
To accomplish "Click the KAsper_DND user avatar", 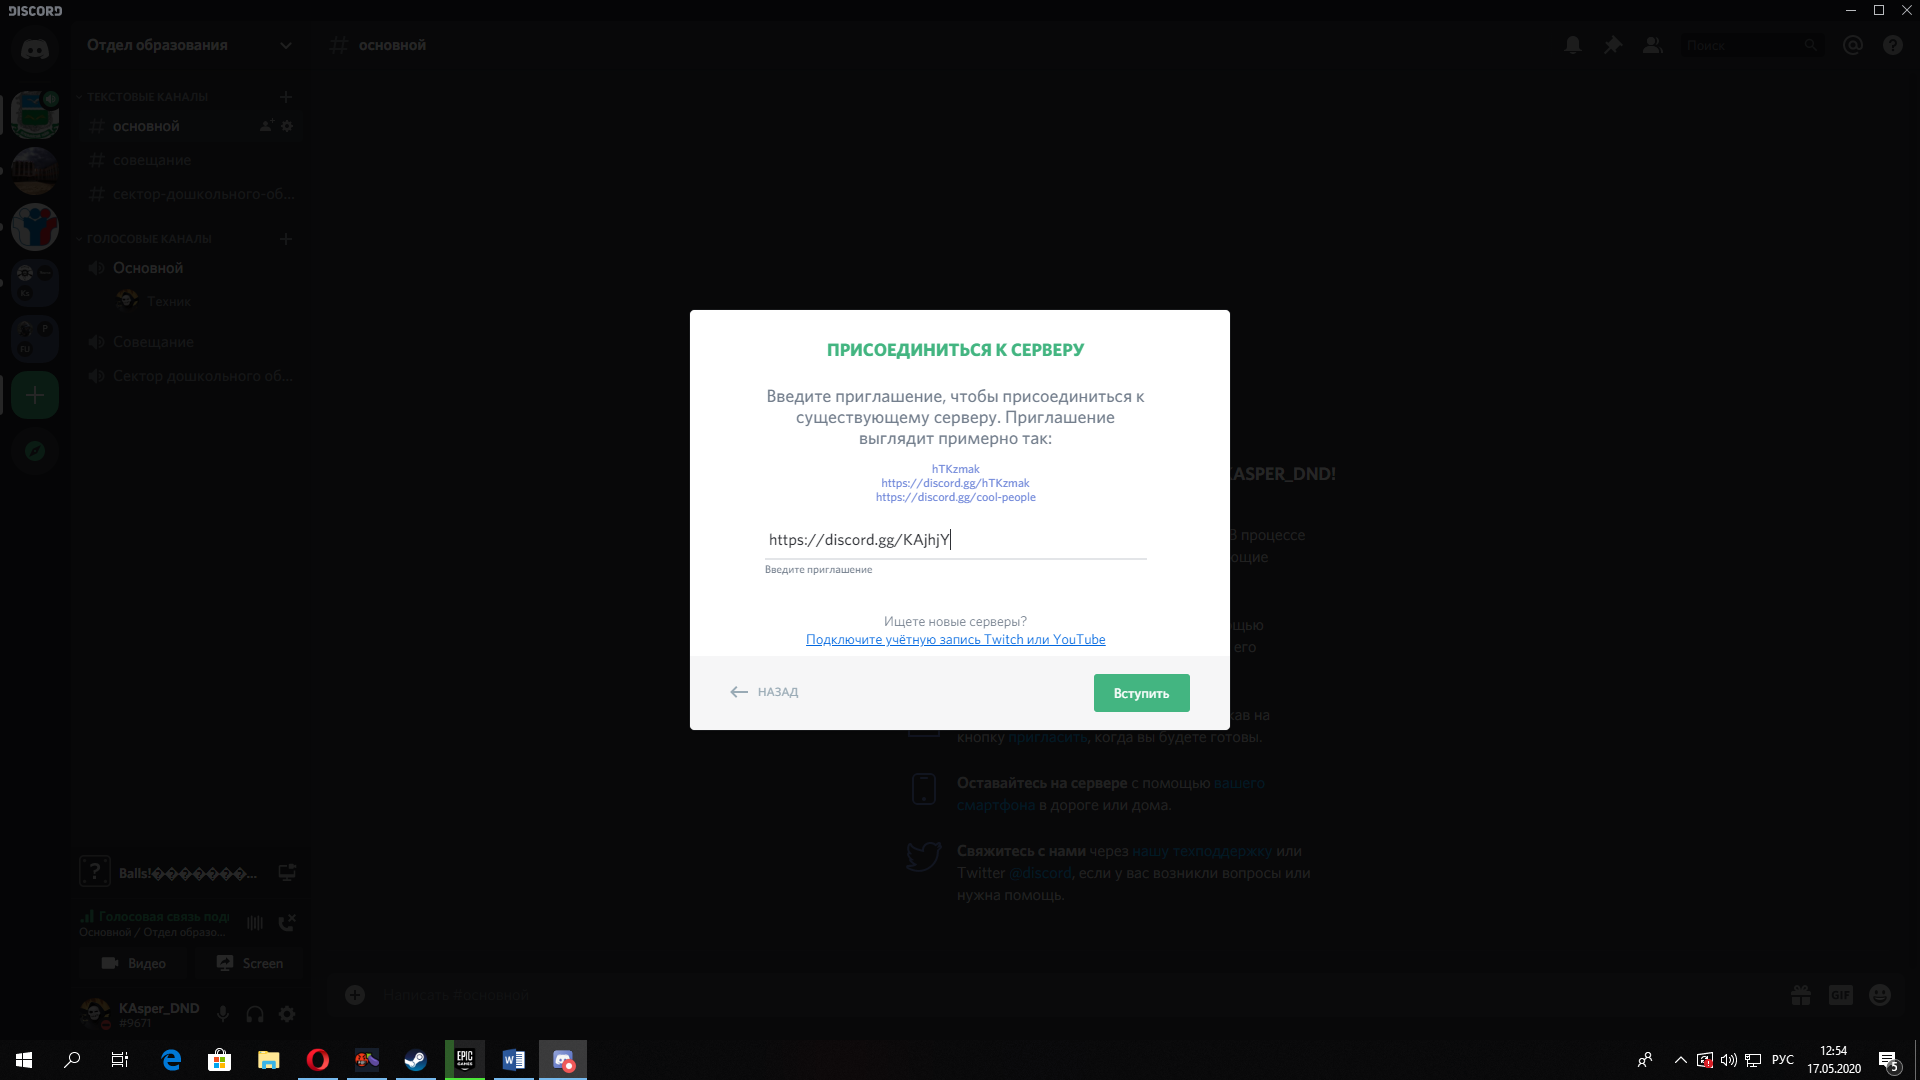I will coord(96,1014).
